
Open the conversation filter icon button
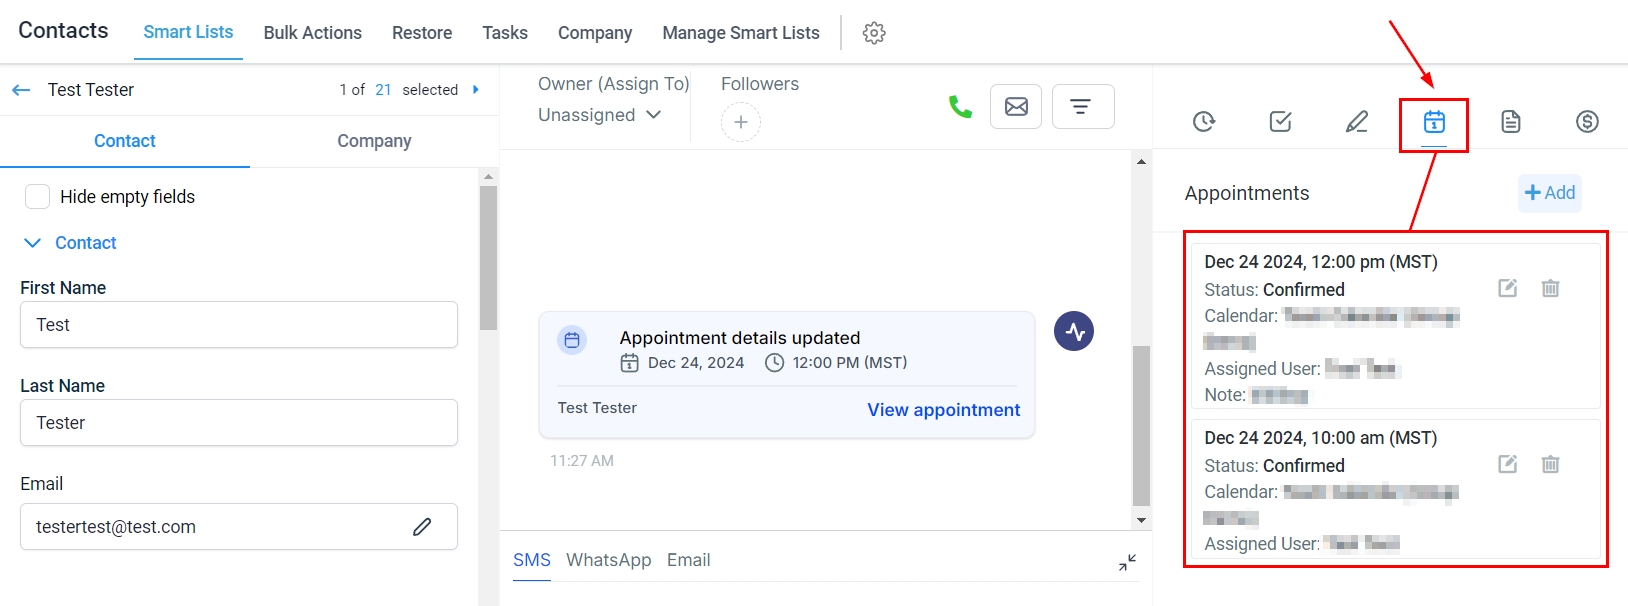pos(1080,107)
